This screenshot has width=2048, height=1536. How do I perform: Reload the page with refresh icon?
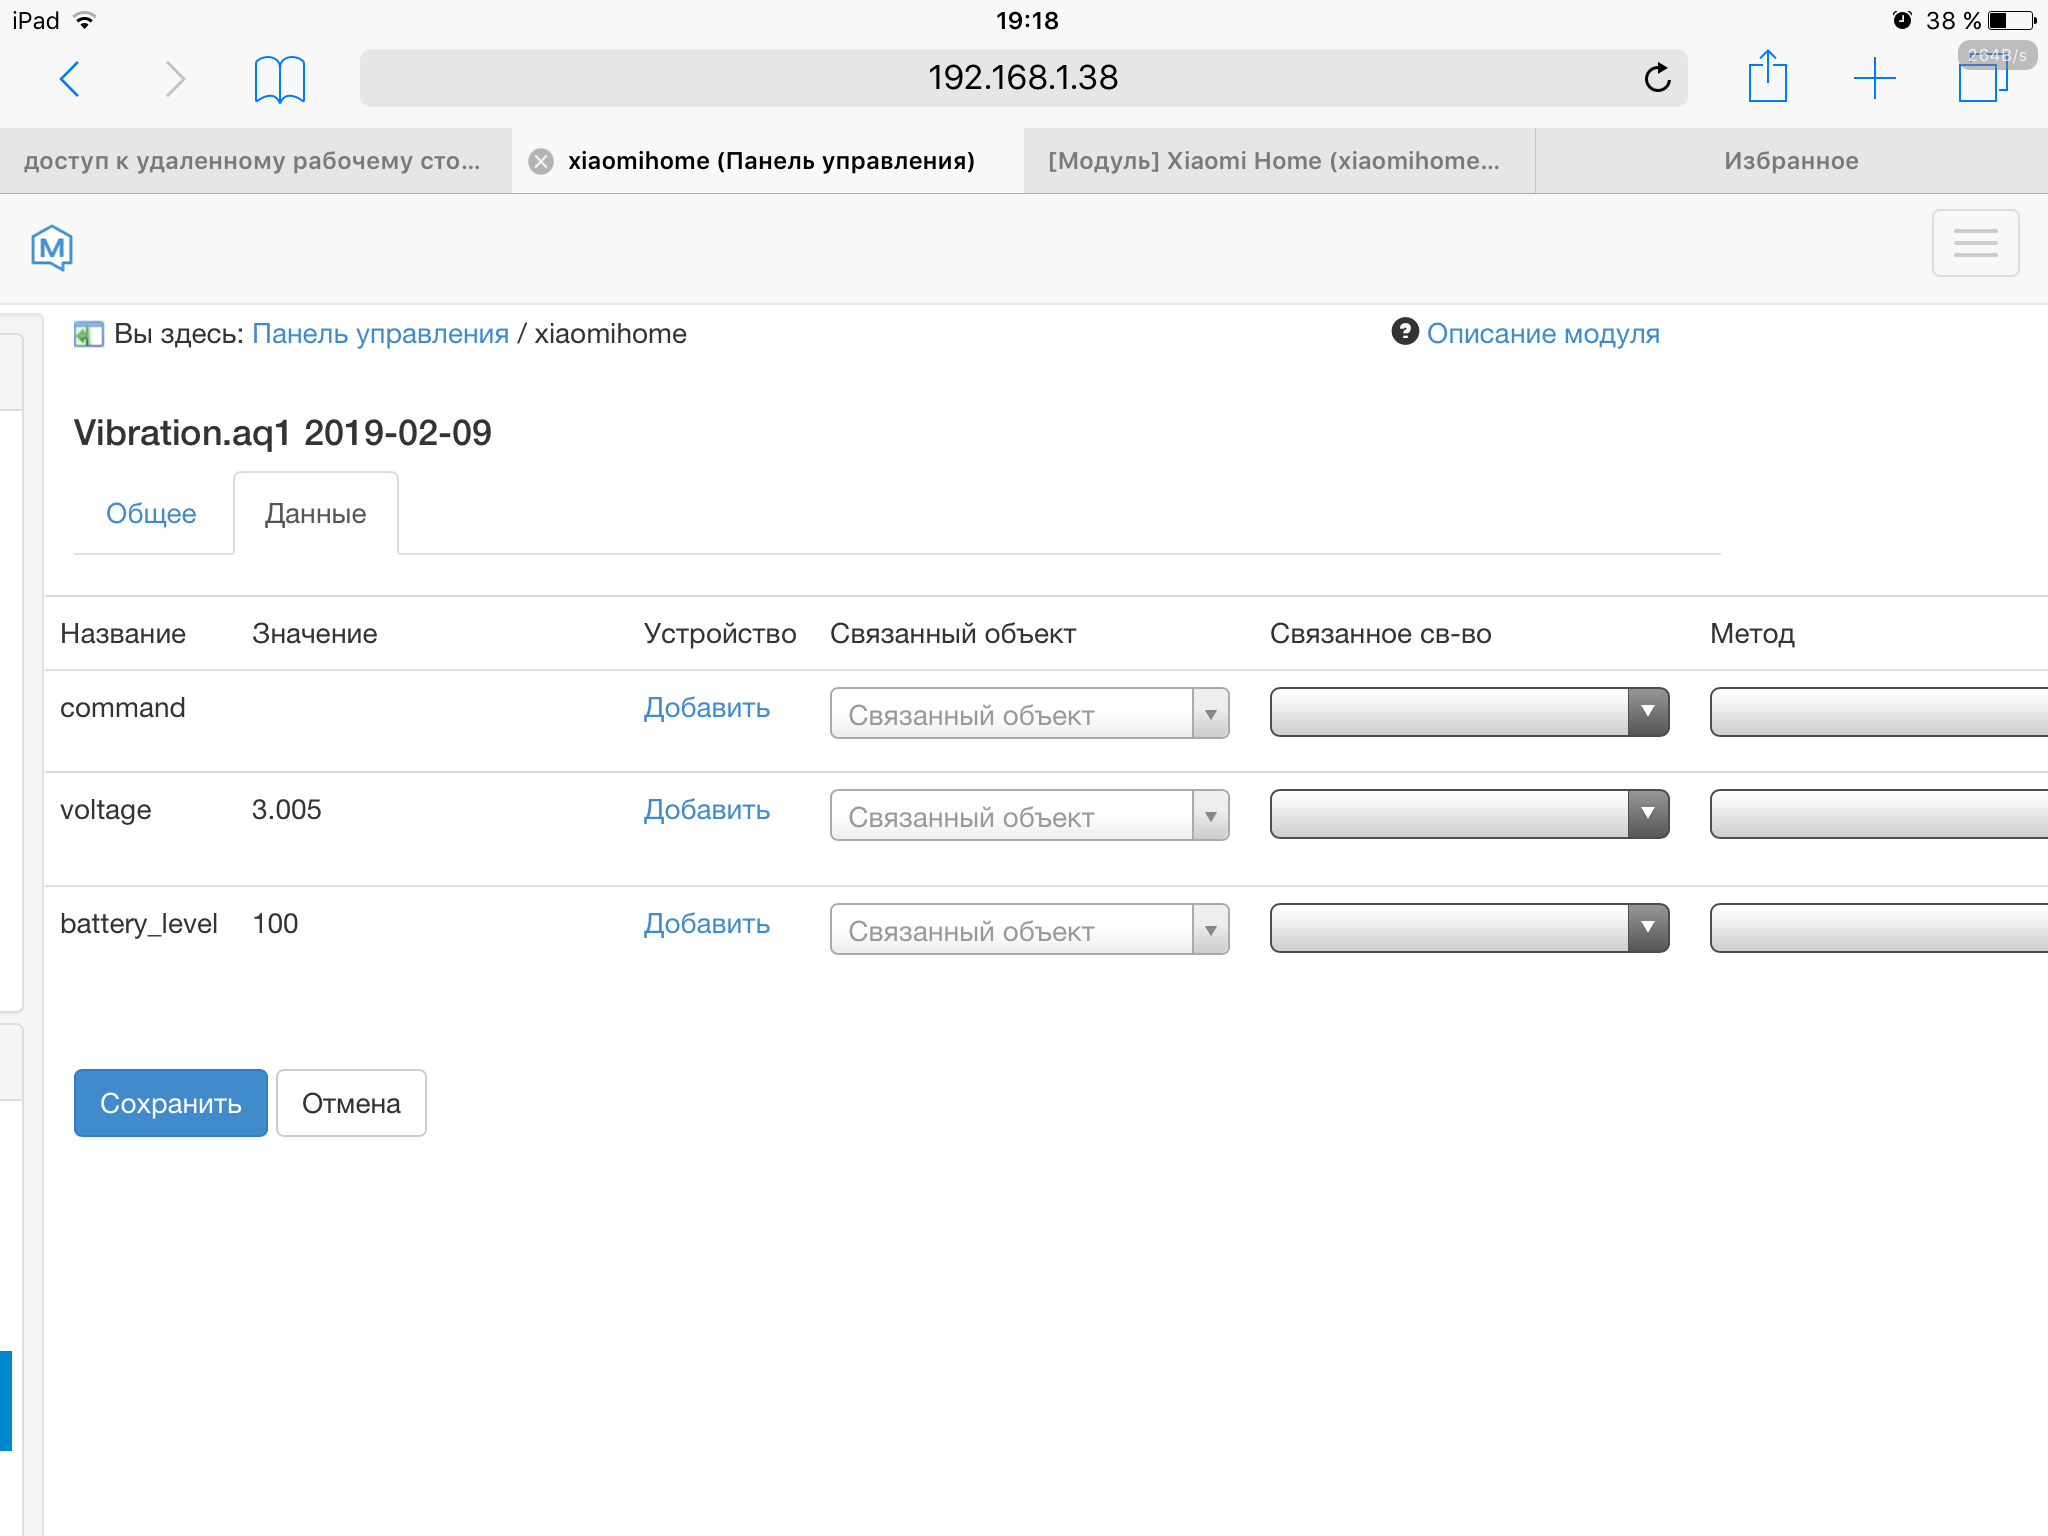pyautogui.click(x=1657, y=78)
